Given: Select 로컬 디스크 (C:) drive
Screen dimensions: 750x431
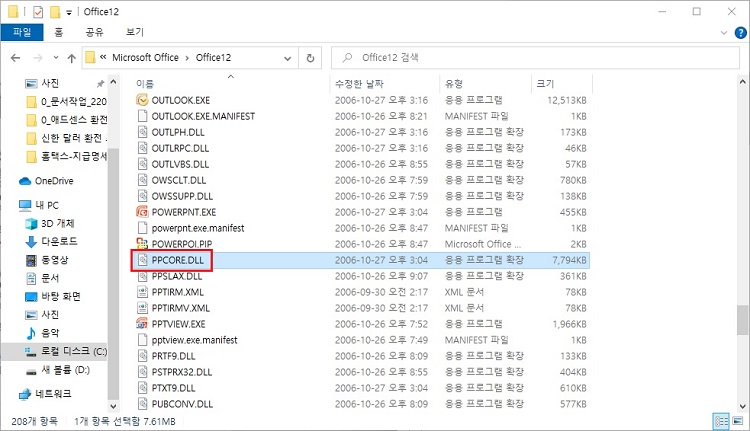Looking at the screenshot, I should coord(66,351).
